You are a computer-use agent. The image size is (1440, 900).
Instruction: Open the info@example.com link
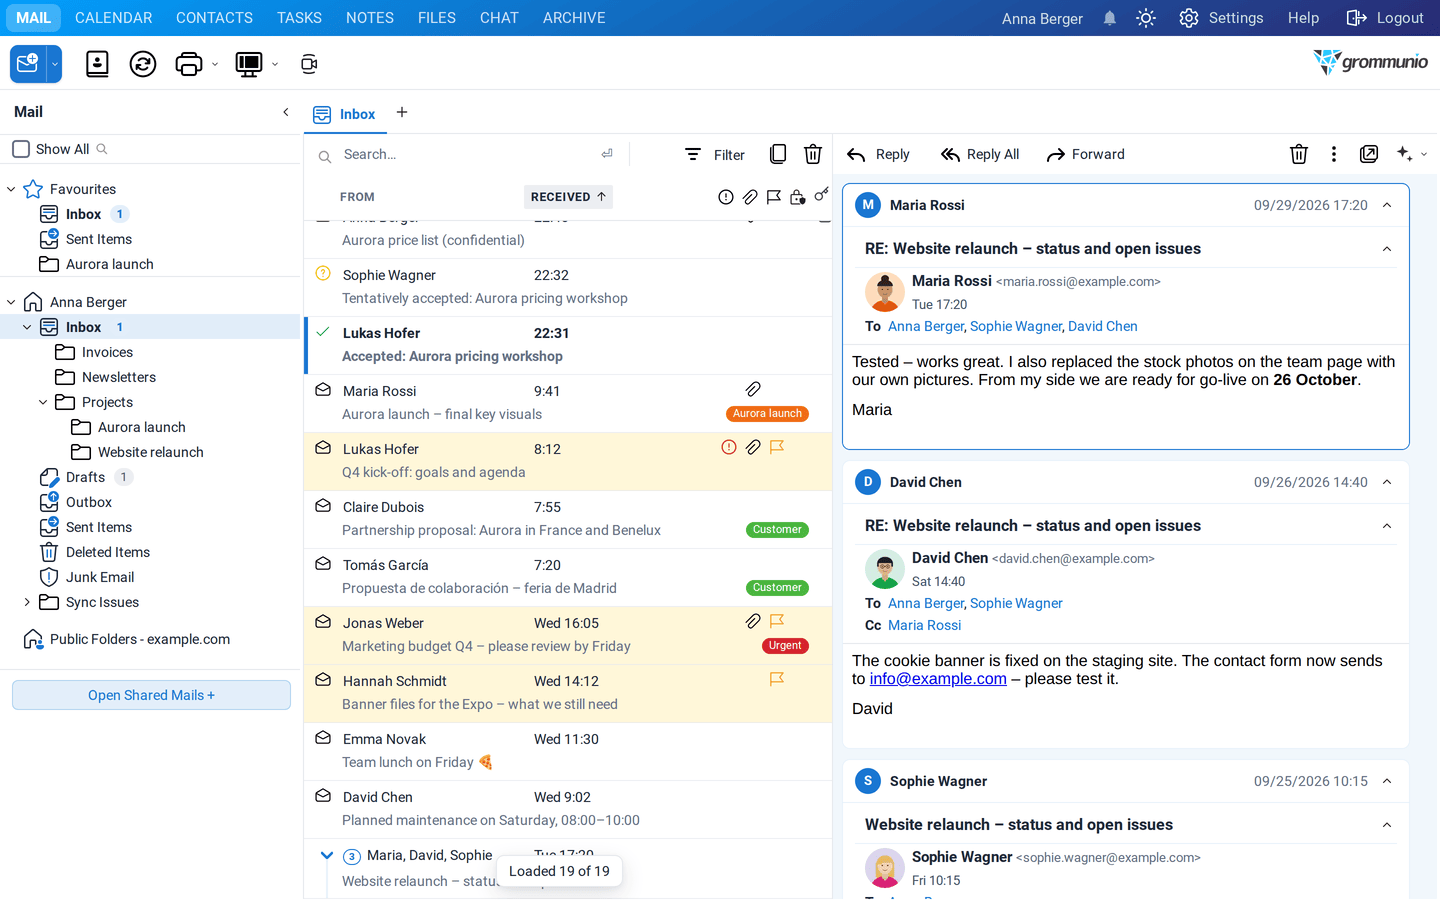pyautogui.click(x=938, y=679)
